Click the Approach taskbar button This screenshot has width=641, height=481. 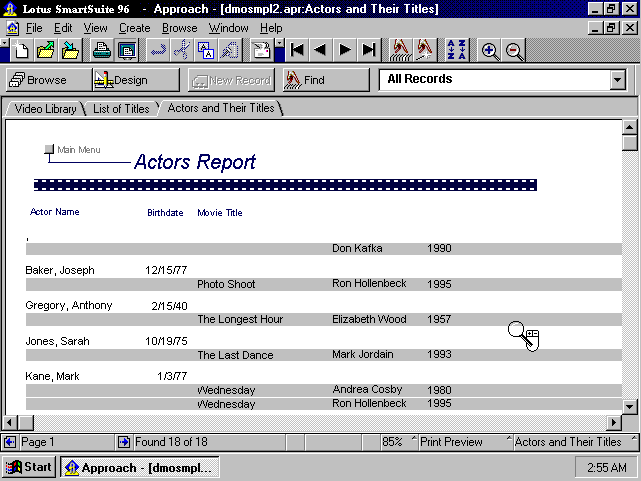coord(140,467)
